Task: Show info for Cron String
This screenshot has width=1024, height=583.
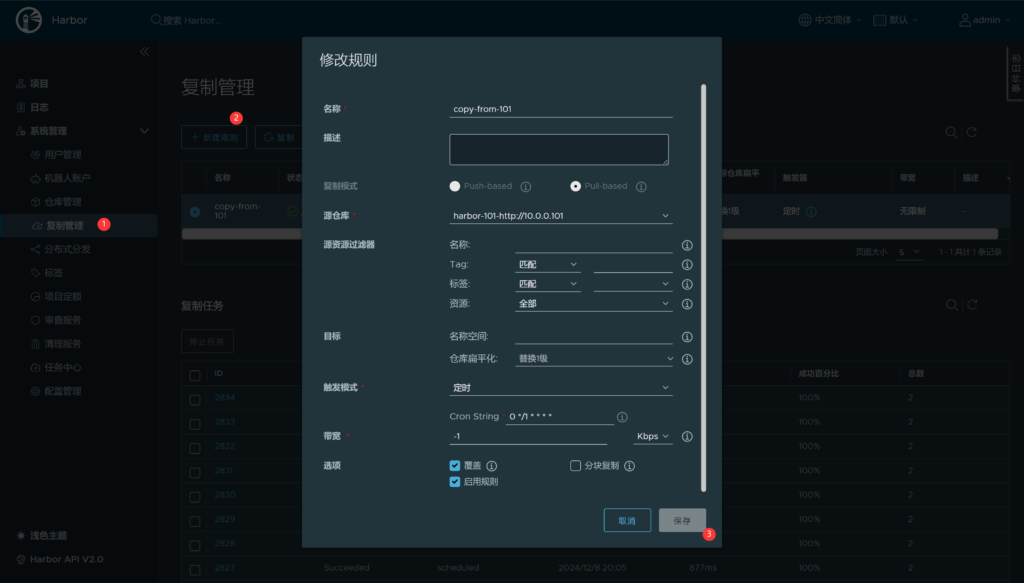Action: pos(622,417)
